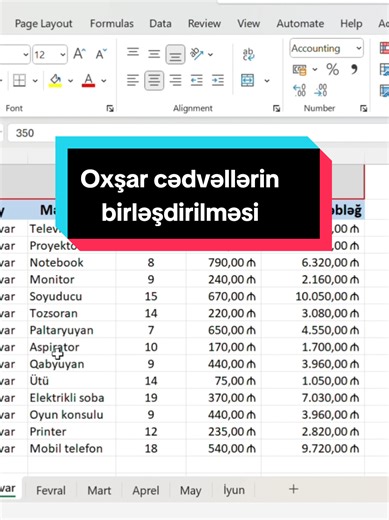The image size is (389, 520).
Task: Select the quantity cell showing 19
Action: coord(151,398)
